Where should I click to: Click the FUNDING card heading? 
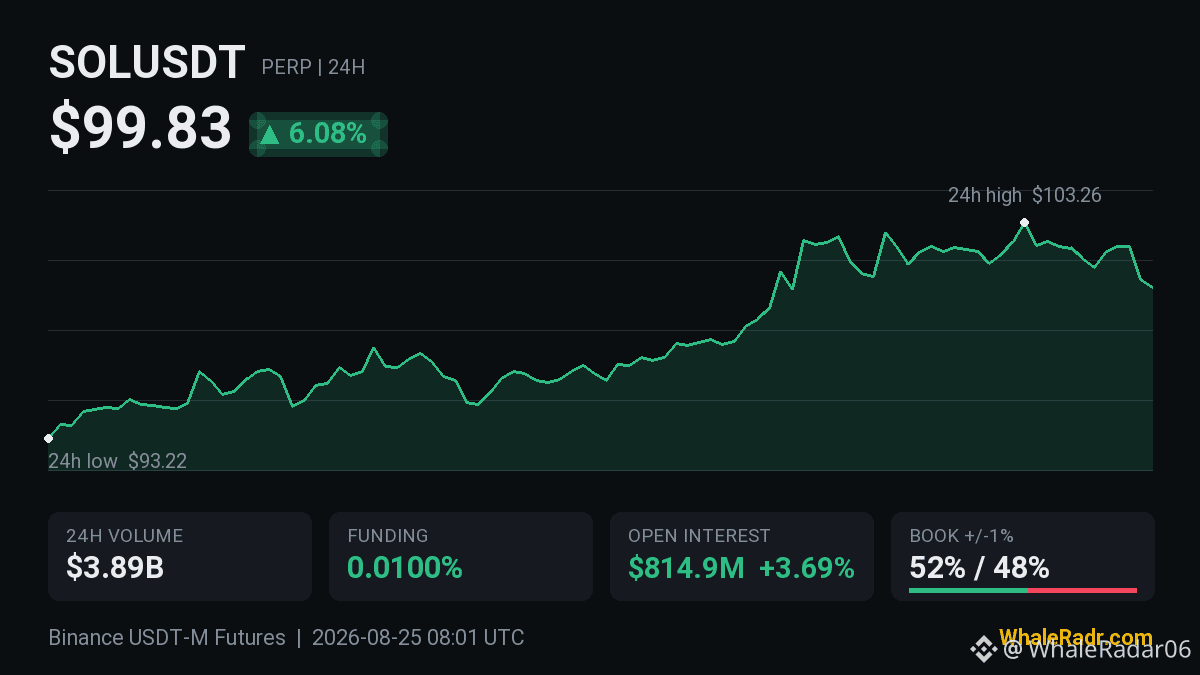point(388,536)
